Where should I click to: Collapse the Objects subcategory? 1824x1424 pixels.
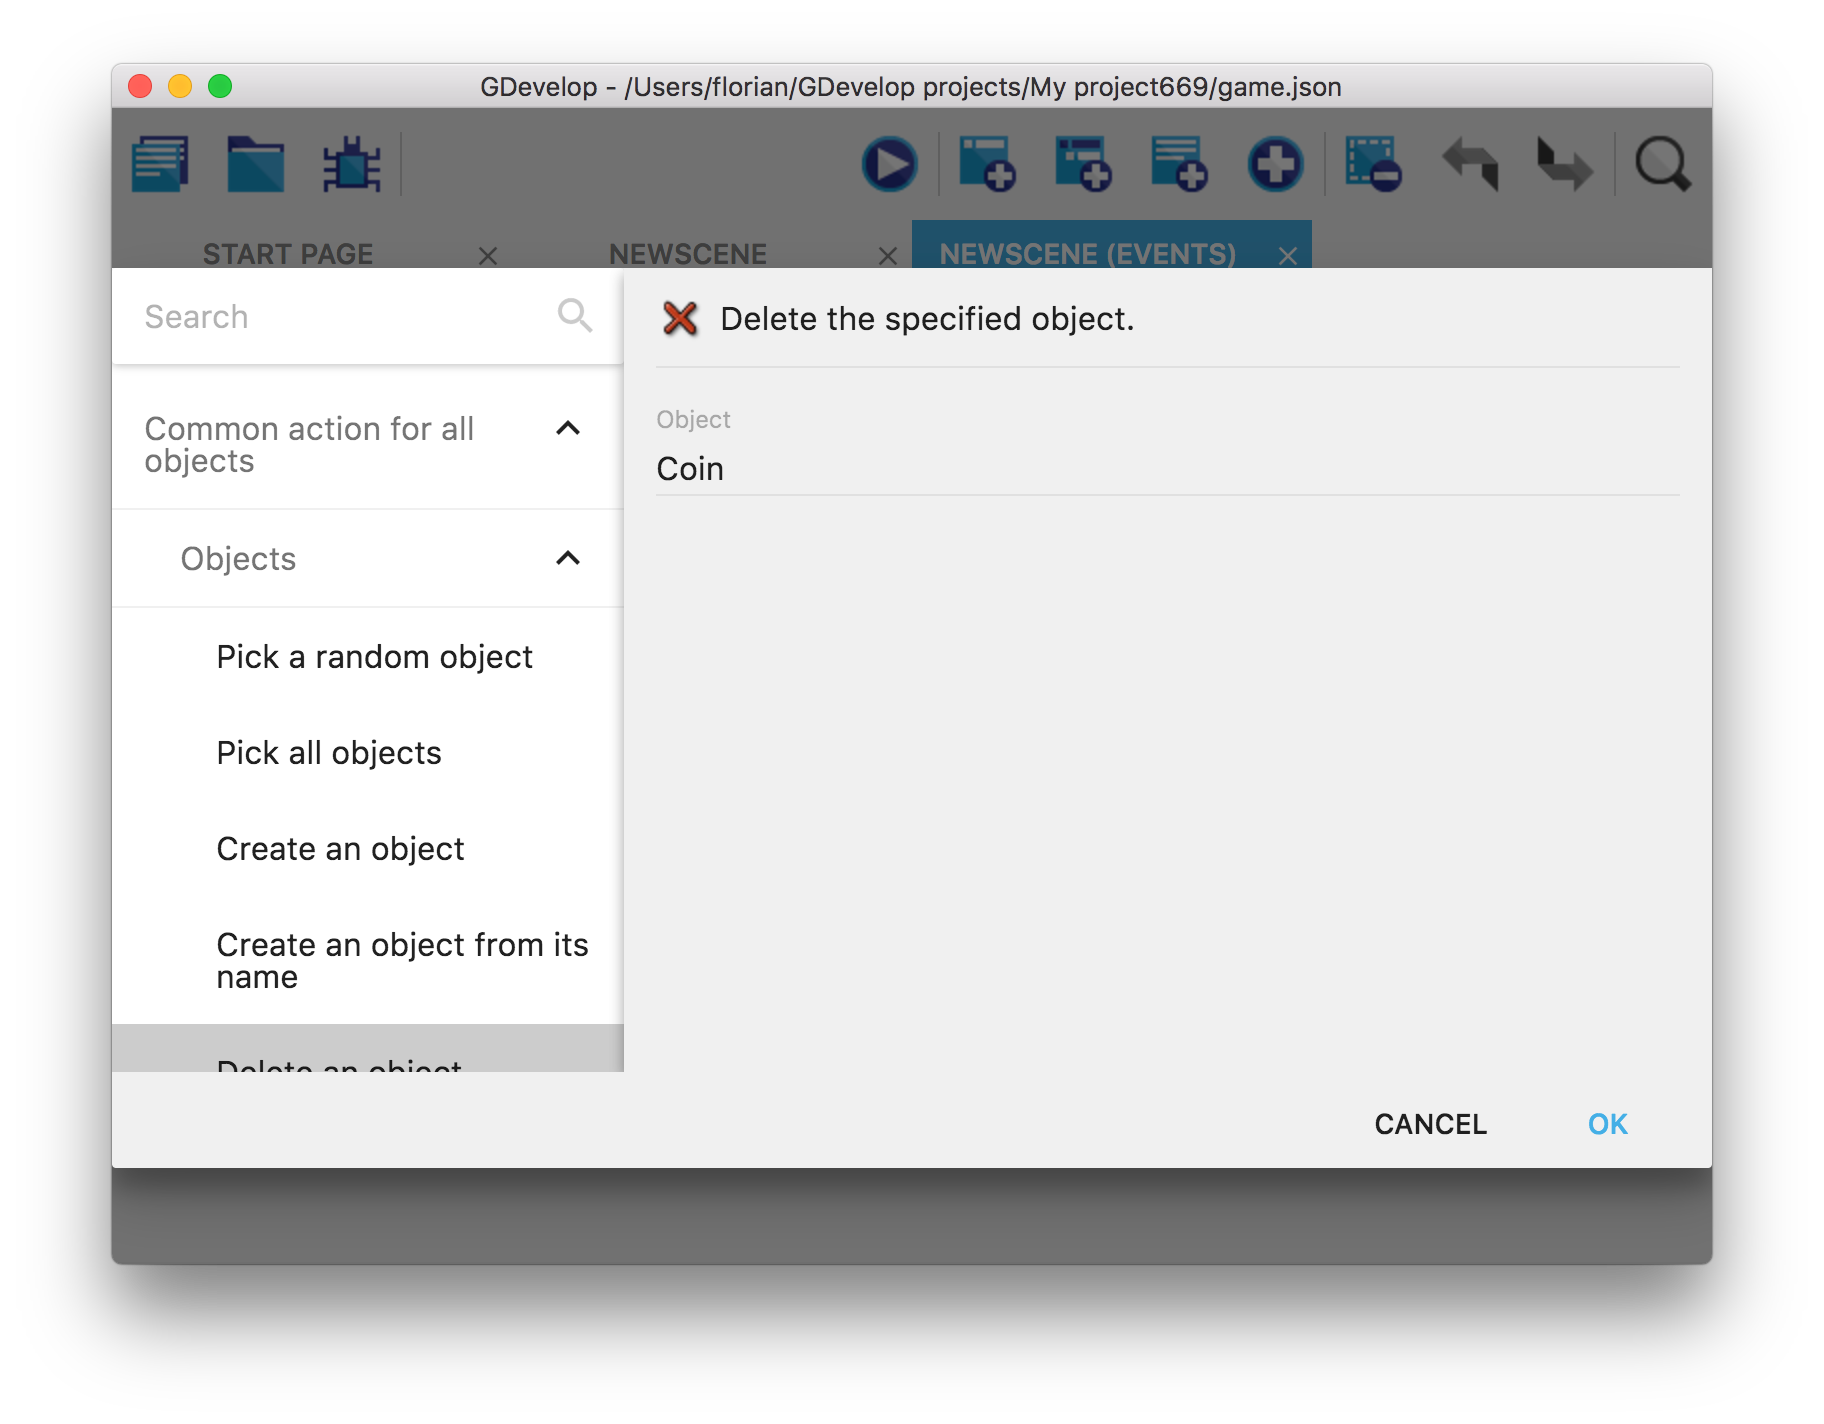tap(567, 558)
